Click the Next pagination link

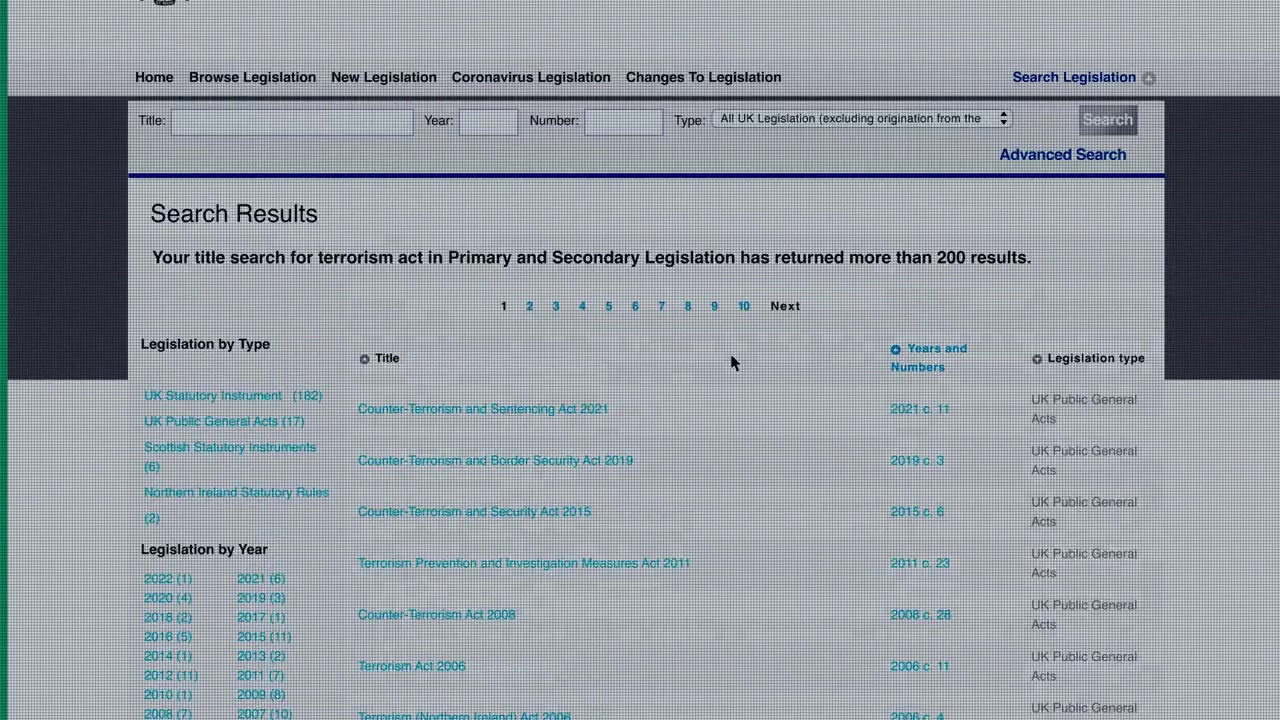tap(785, 306)
